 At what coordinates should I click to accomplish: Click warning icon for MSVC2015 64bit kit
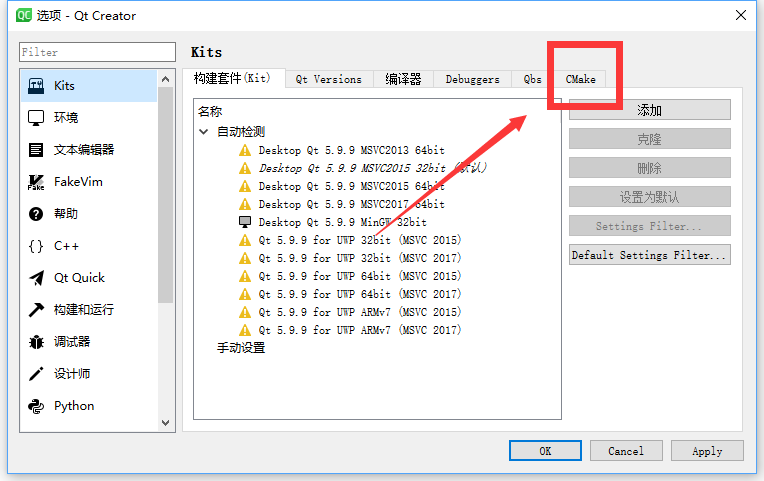[x=245, y=186]
